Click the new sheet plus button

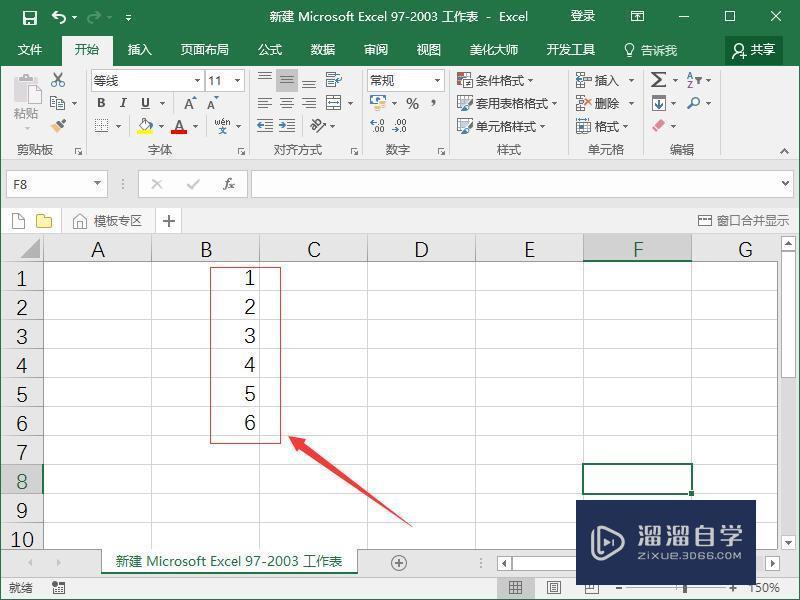pos(400,561)
